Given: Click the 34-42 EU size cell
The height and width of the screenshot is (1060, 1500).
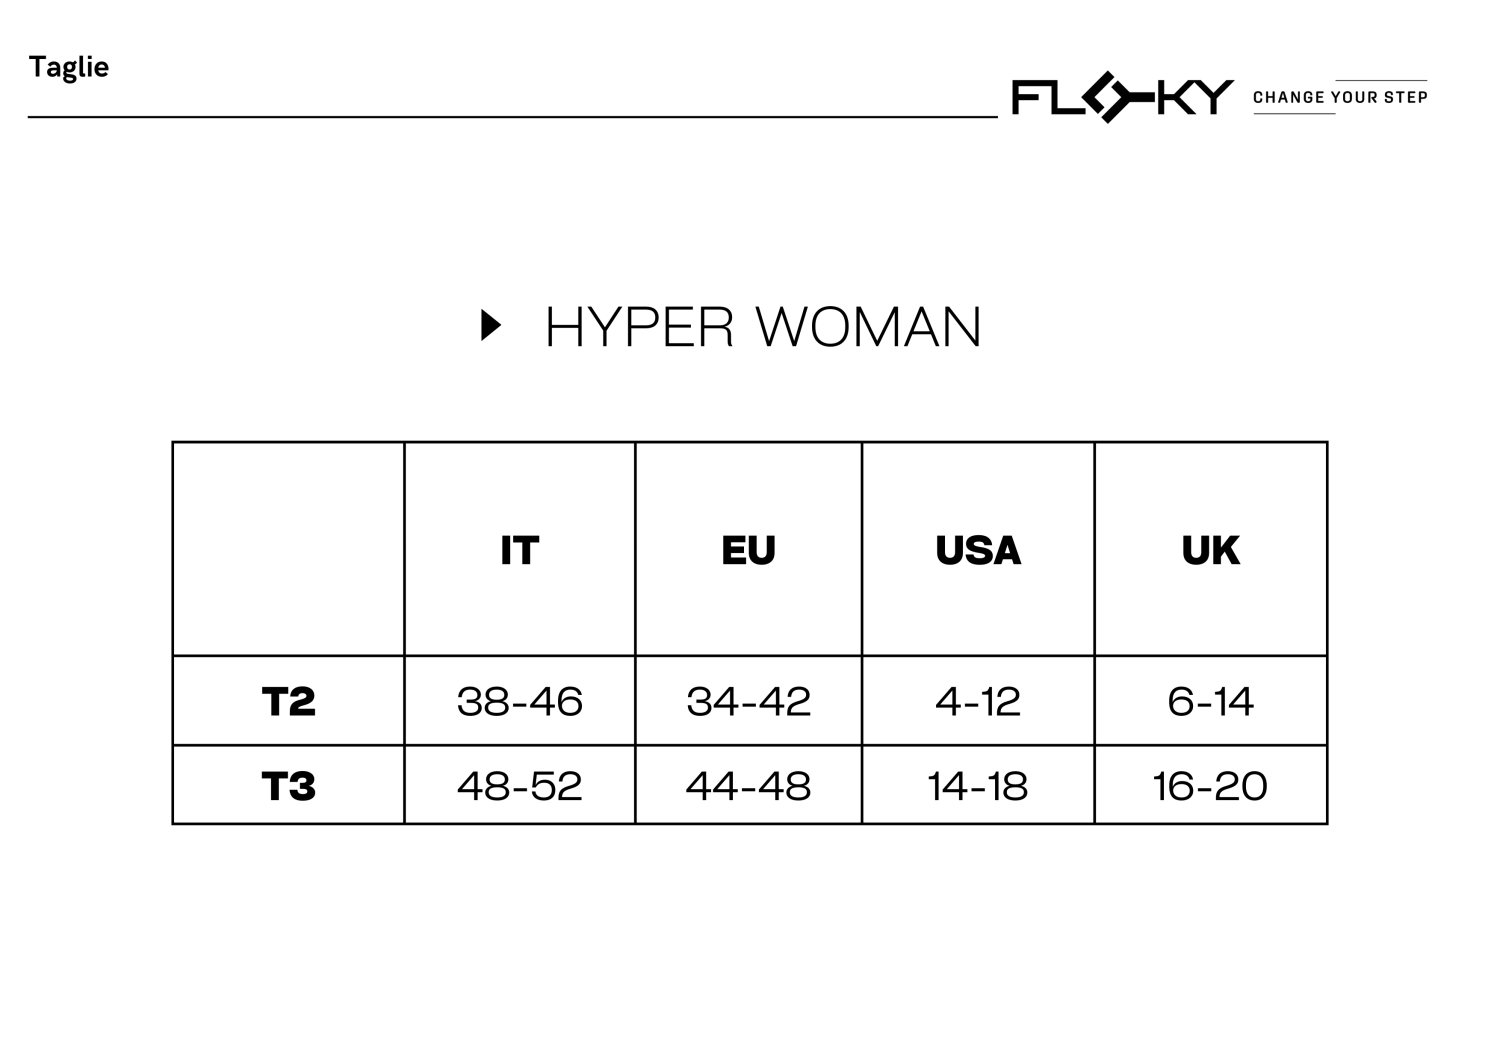Looking at the screenshot, I should tap(749, 701).
